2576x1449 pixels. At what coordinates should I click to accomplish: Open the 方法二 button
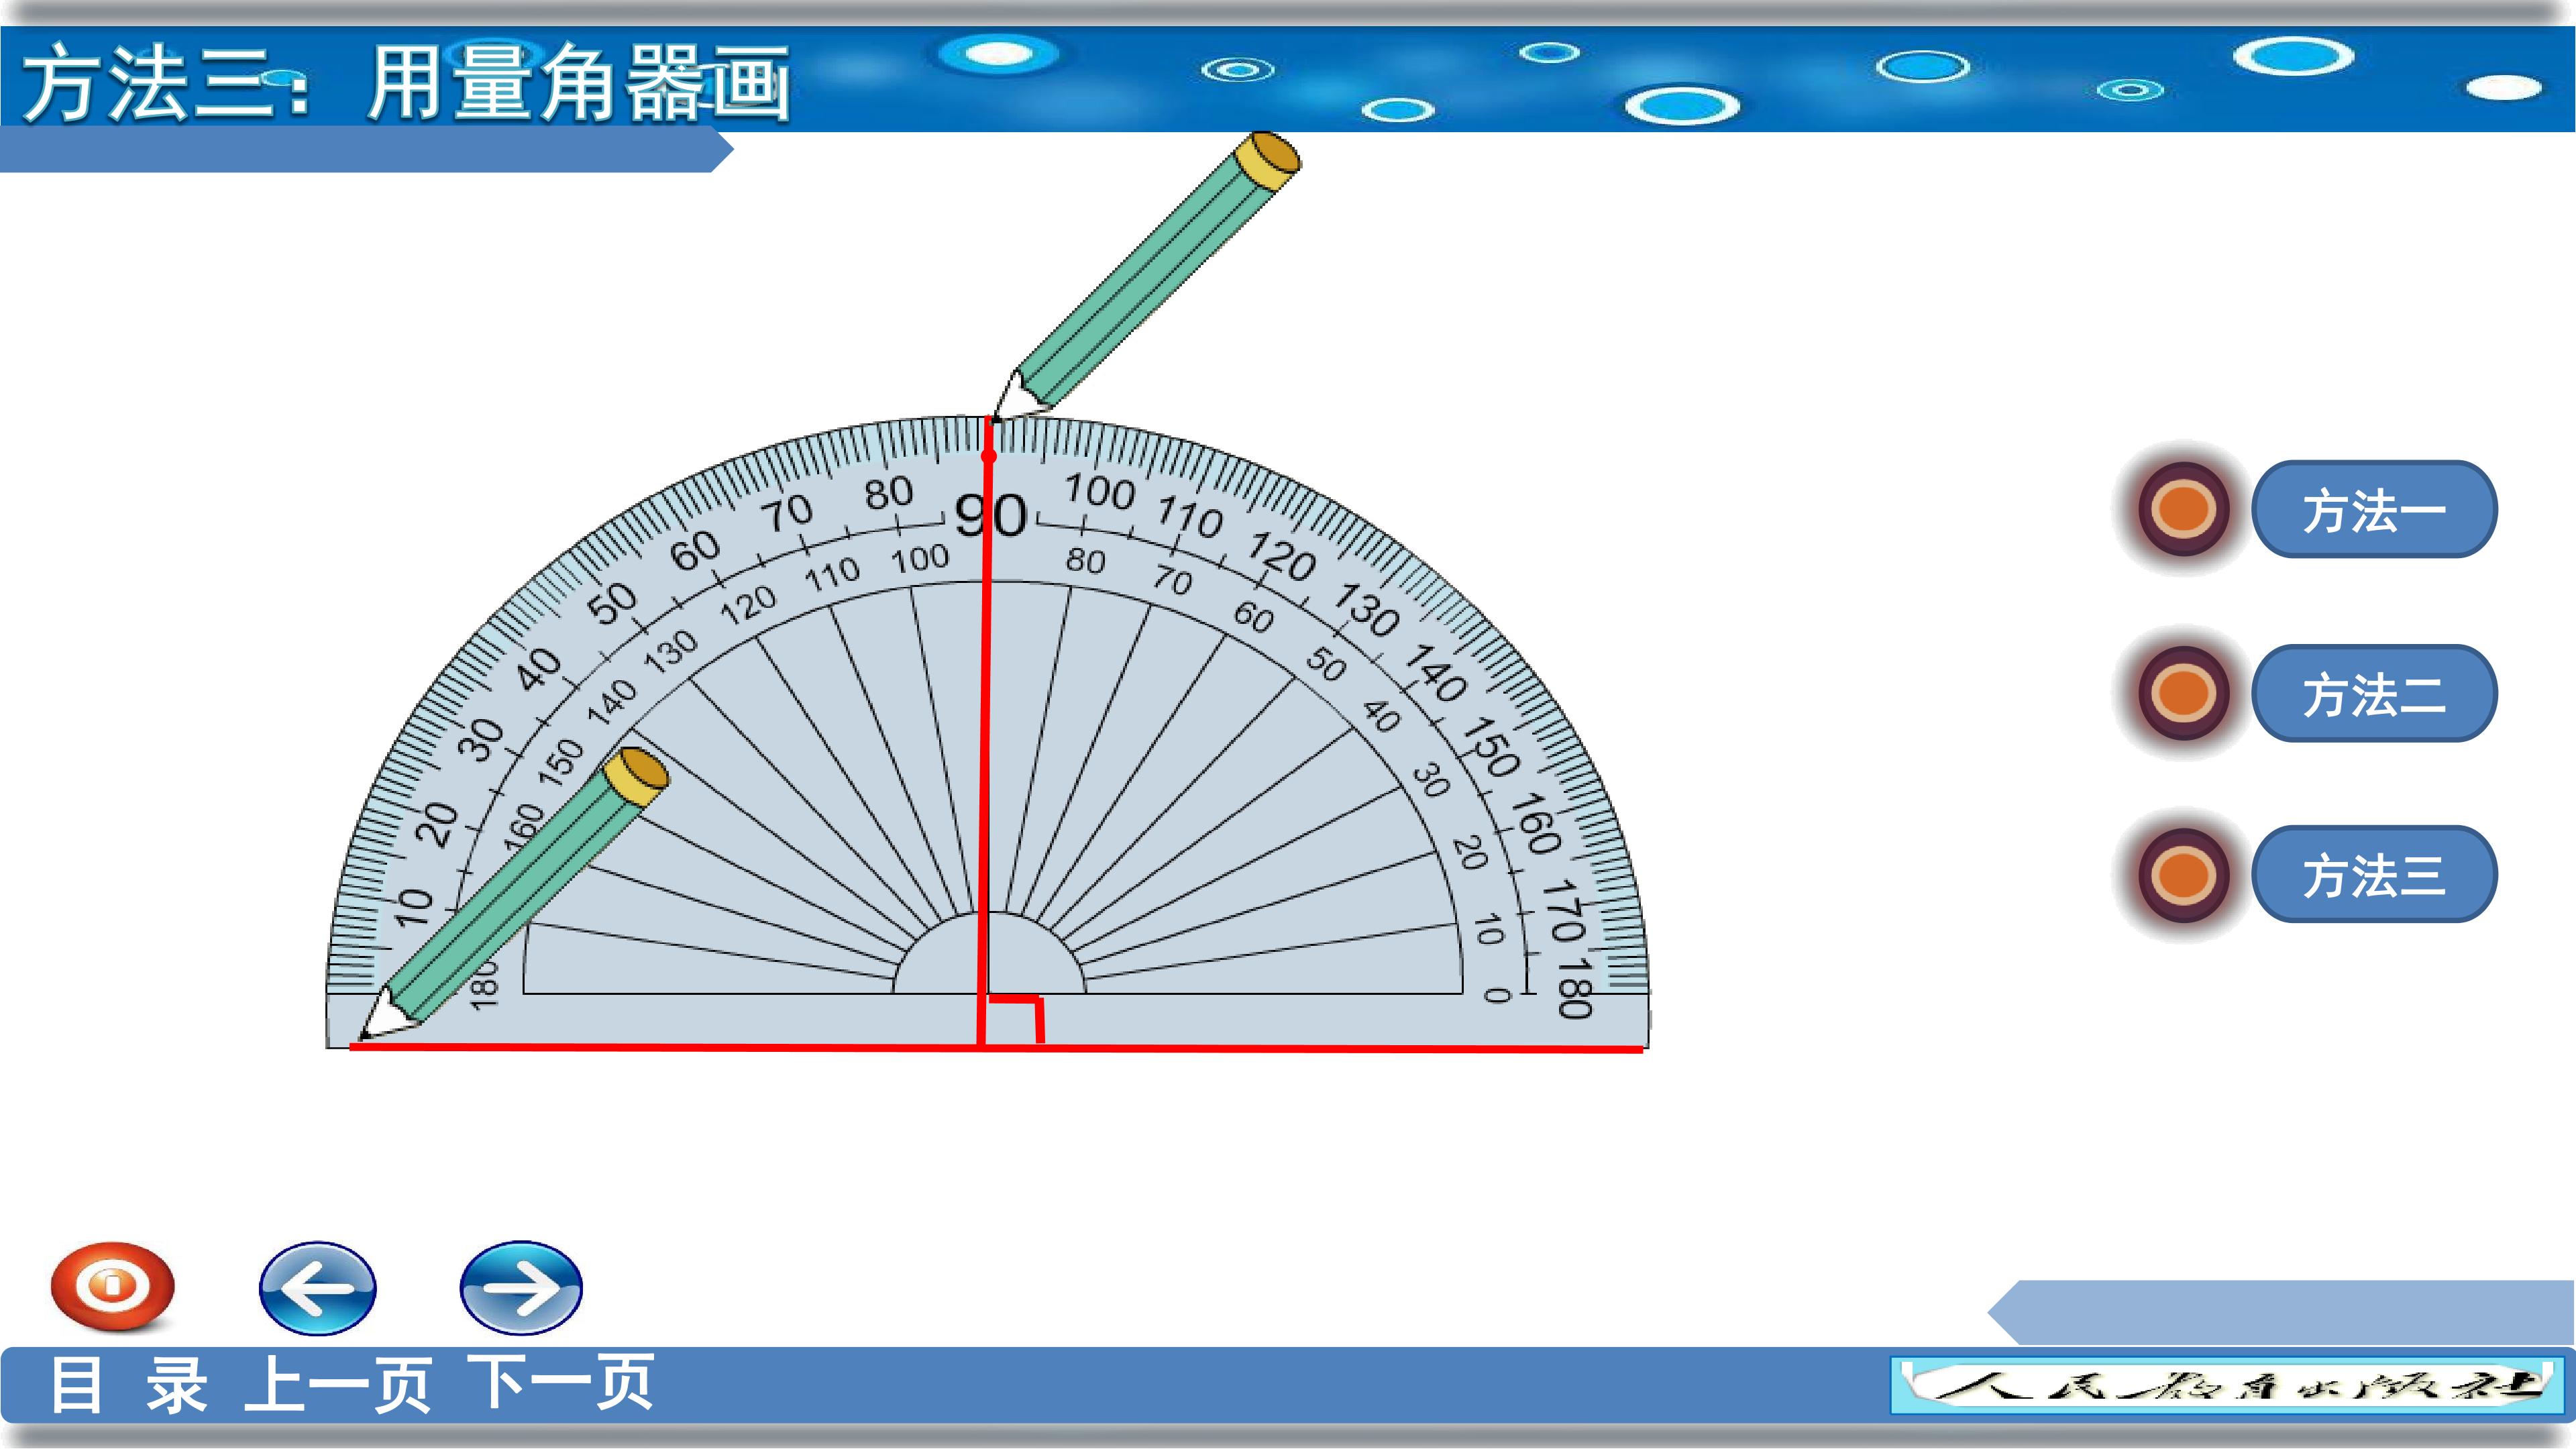pos(2374,694)
